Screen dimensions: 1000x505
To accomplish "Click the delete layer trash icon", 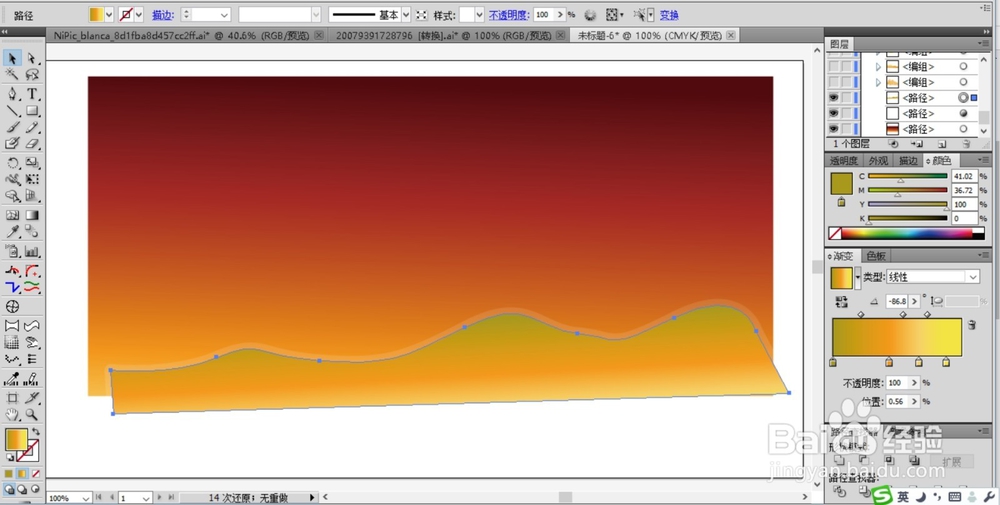I will [x=966, y=145].
